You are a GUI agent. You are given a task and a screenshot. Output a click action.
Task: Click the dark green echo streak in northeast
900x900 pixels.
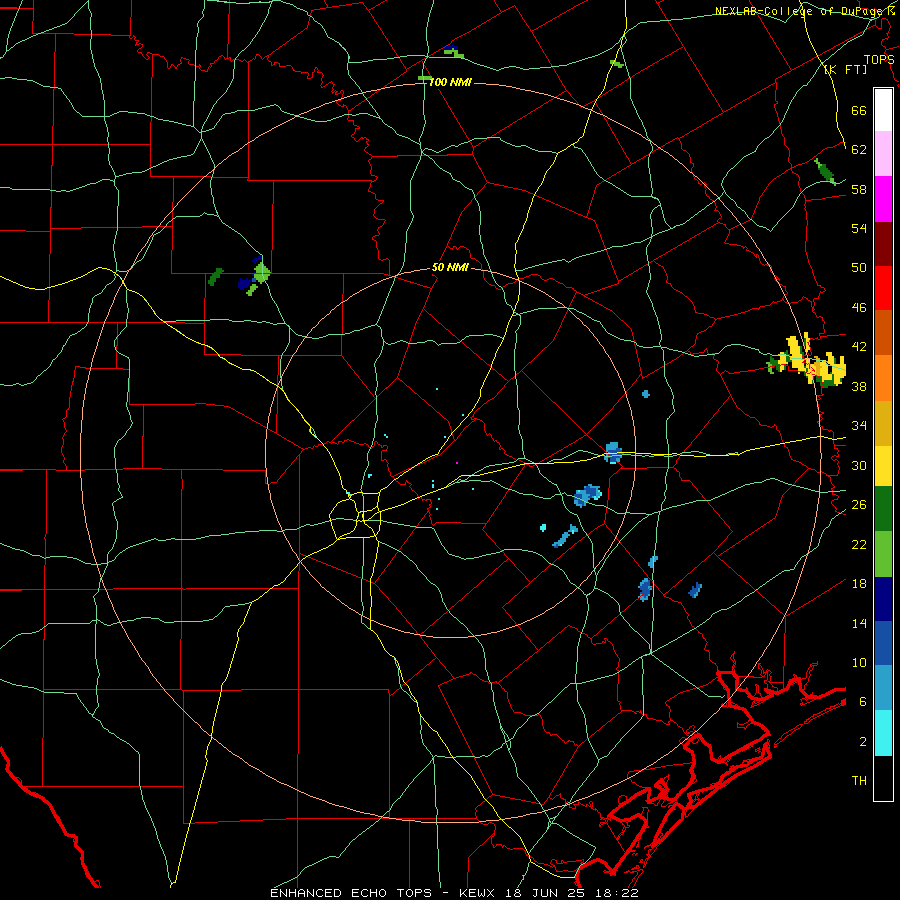(x=825, y=172)
